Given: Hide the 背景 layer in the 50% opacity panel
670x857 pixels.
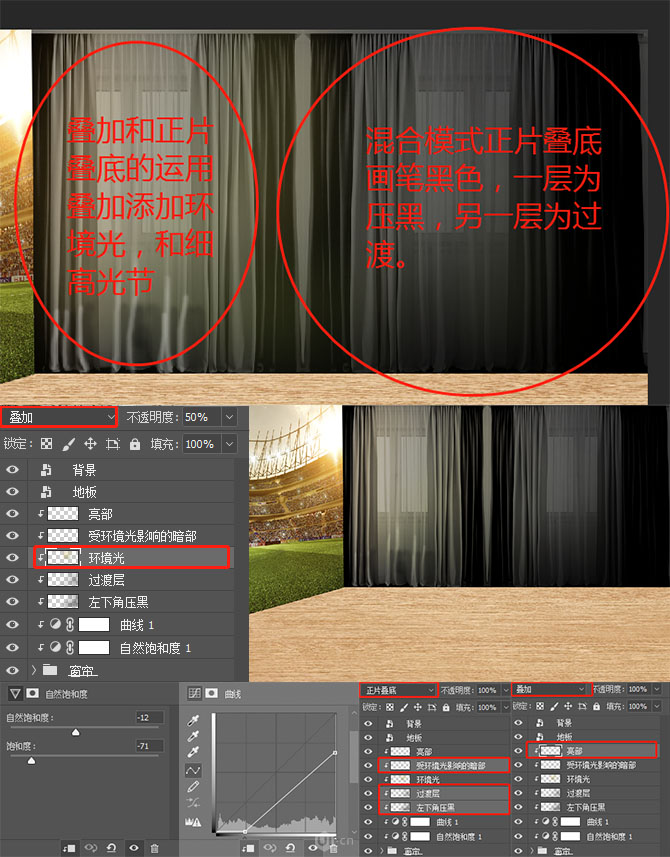Looking at the screenshot, I should 12,469.
